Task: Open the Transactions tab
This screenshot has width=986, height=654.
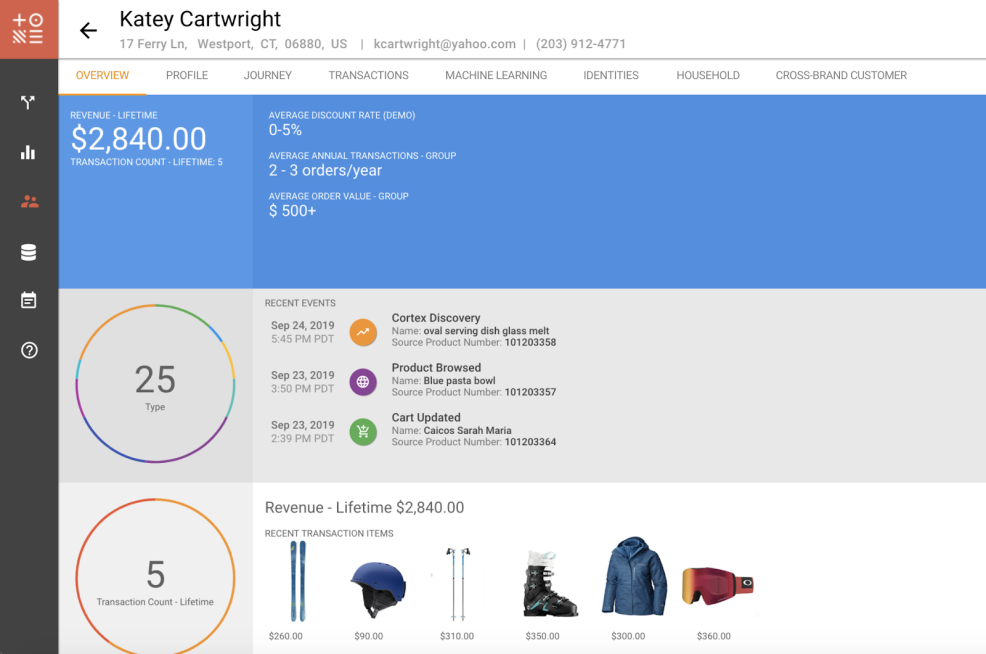Action: [x=368, y=75]
